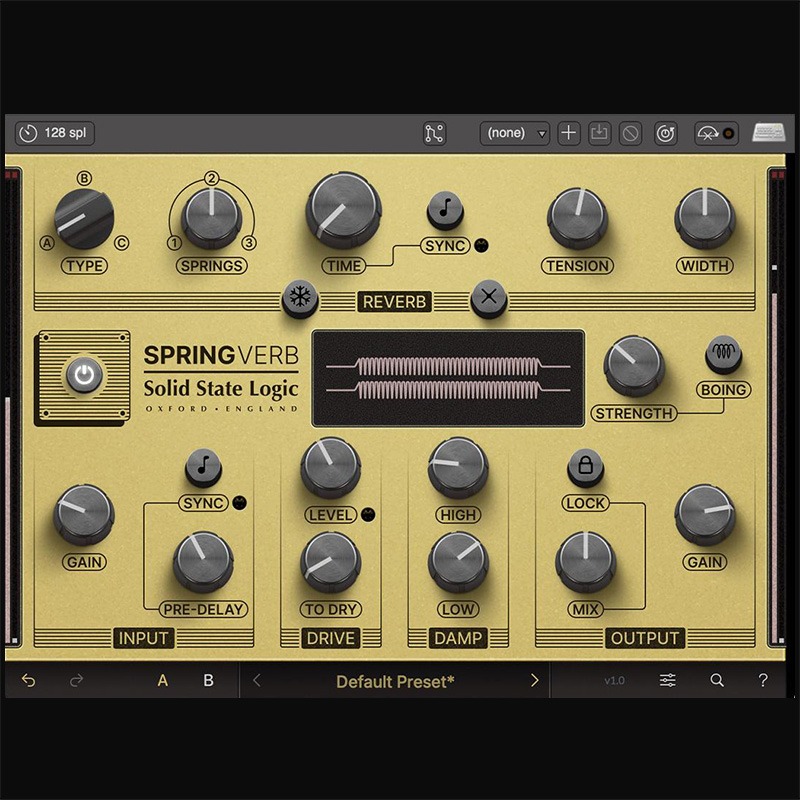The width and height of the screenshot is (800, 800).
Task: Click the HIGH damp knob
Action: point(458,467)
